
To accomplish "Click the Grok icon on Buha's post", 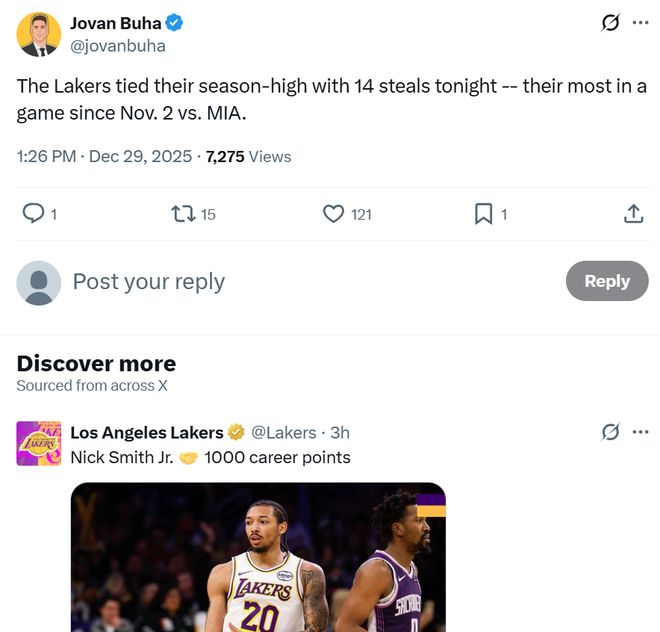I will pyautogui.click(x=610, y=23).
